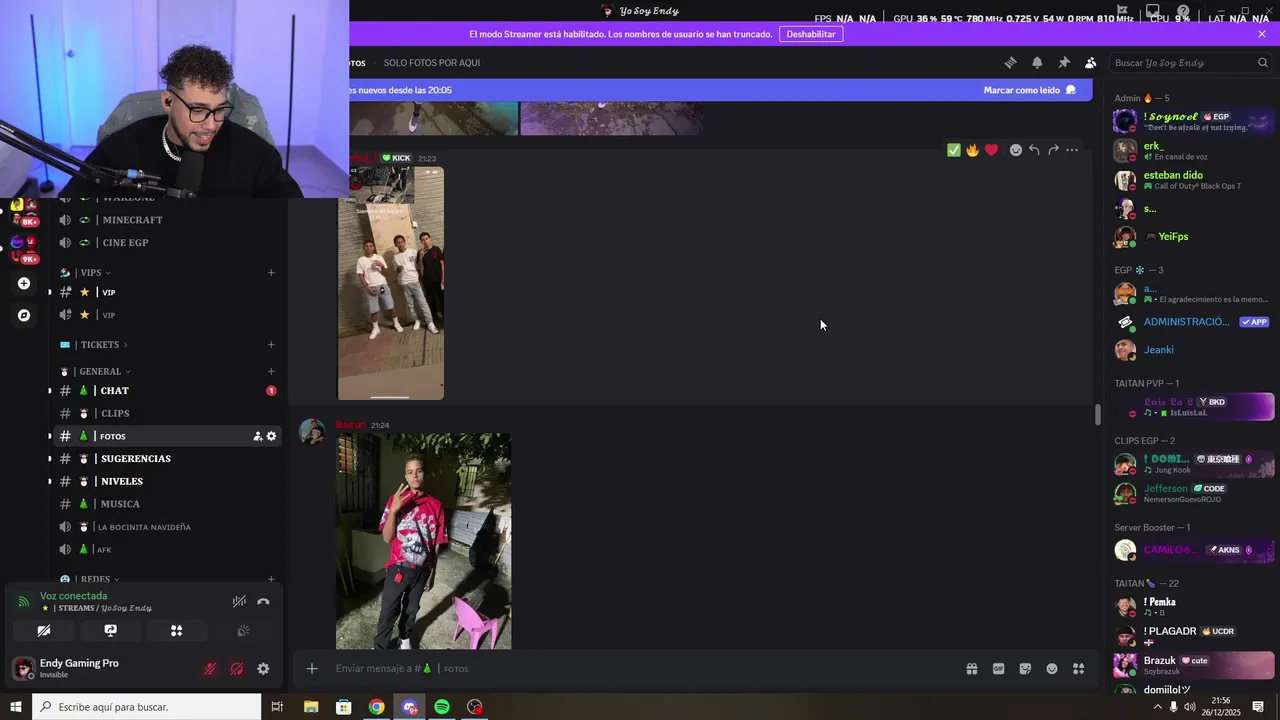Click the add a server plus icon

point(24,283)
